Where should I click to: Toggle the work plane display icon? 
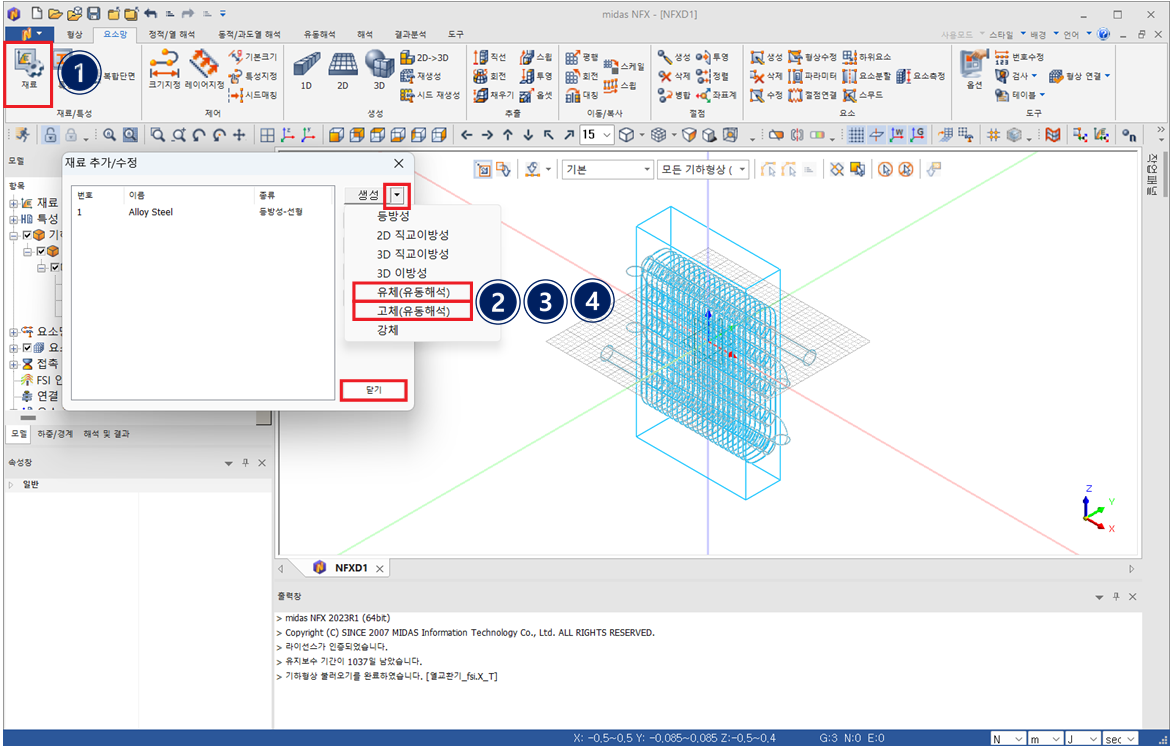[877, 135]
